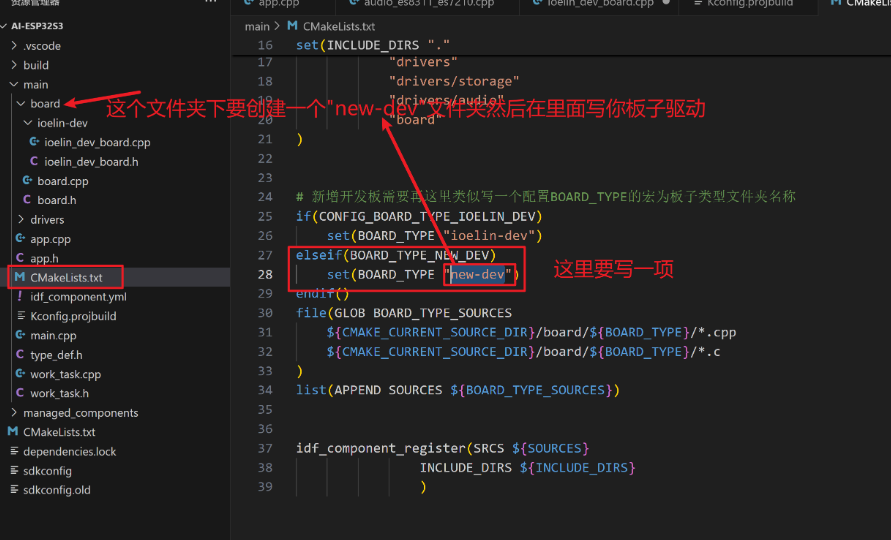Click file icon beside sdkconfig.old

pyautogui.click(x=14, y=489)
